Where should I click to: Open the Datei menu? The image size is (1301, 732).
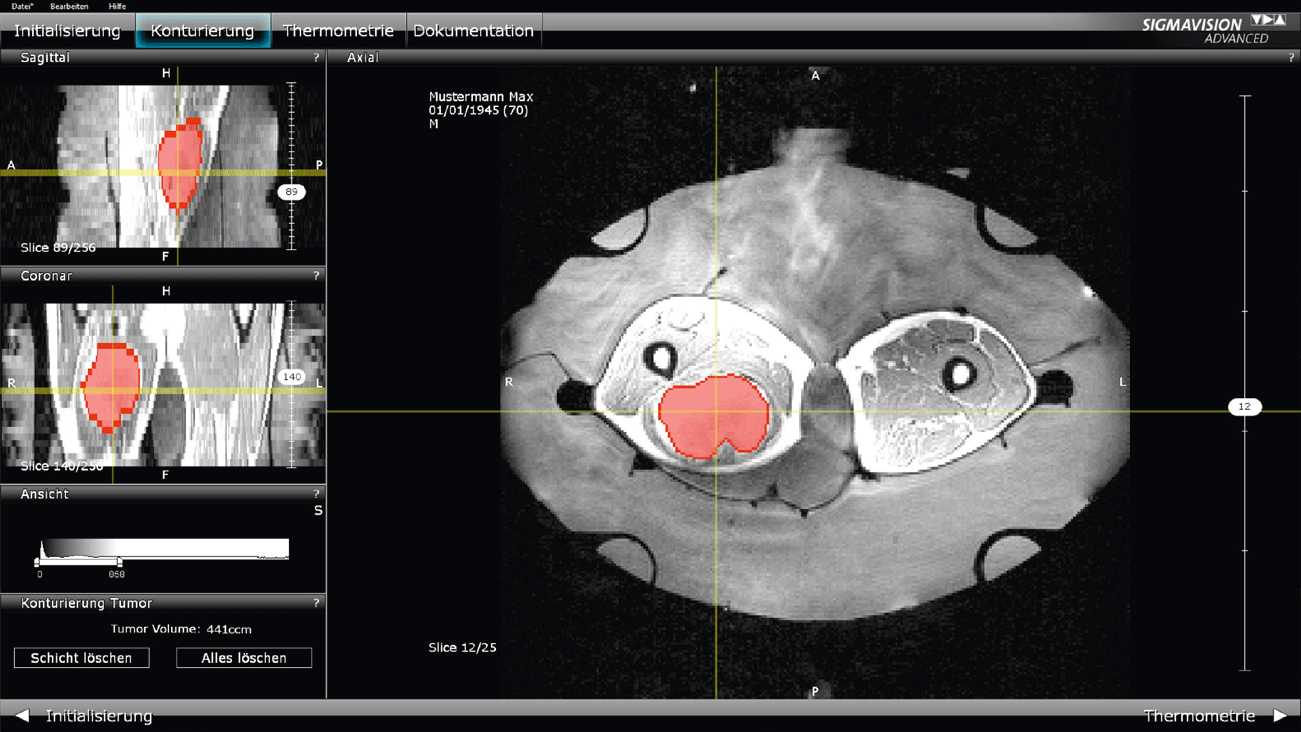coord(22,6)
